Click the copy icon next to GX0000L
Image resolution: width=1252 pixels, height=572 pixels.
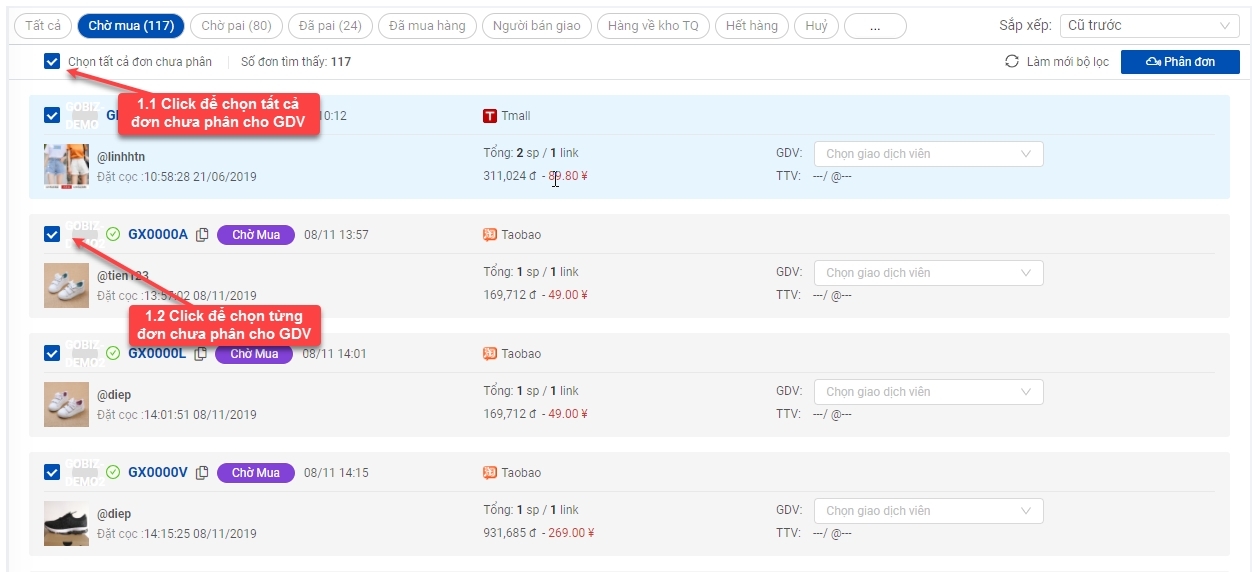(x=201, y=354)
